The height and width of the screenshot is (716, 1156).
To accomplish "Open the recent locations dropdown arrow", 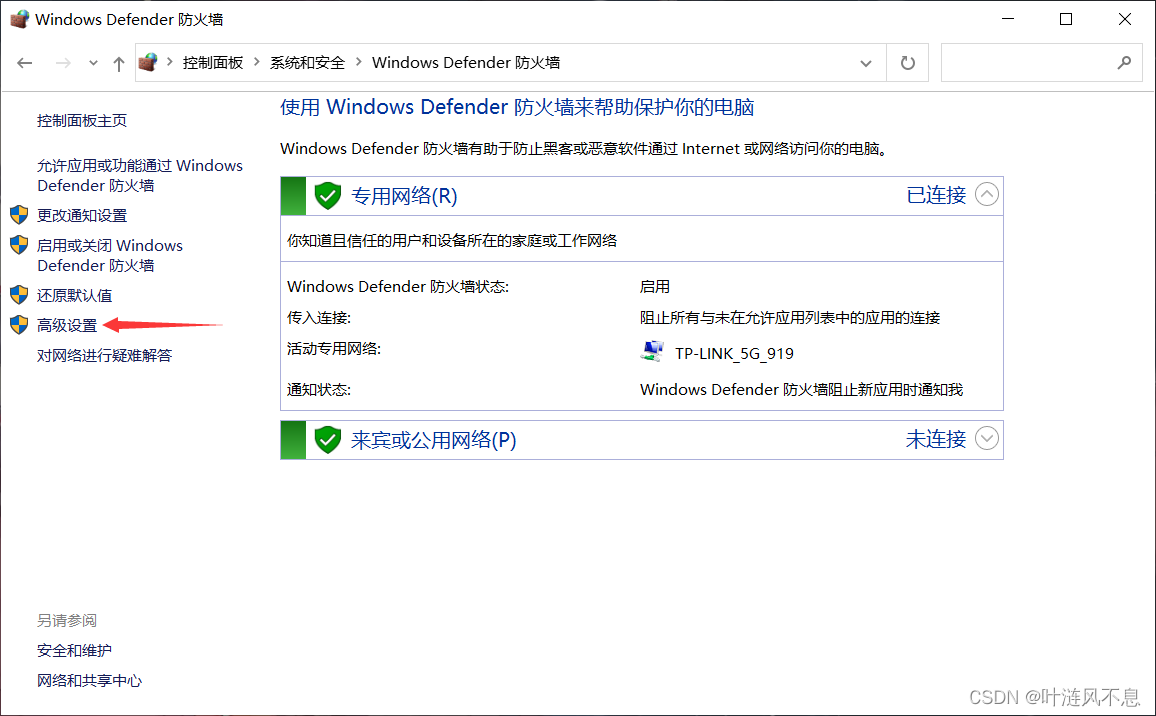I will click(93, 63).
